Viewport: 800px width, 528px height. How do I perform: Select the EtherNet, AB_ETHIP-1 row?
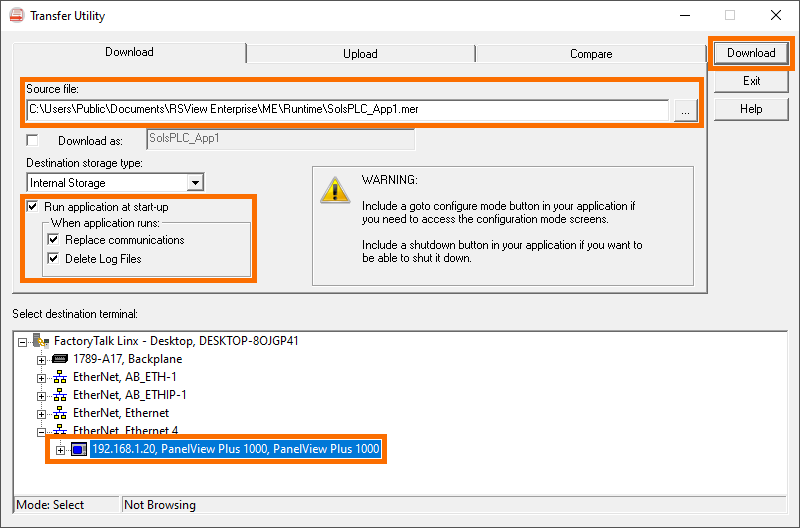(130, 395)
